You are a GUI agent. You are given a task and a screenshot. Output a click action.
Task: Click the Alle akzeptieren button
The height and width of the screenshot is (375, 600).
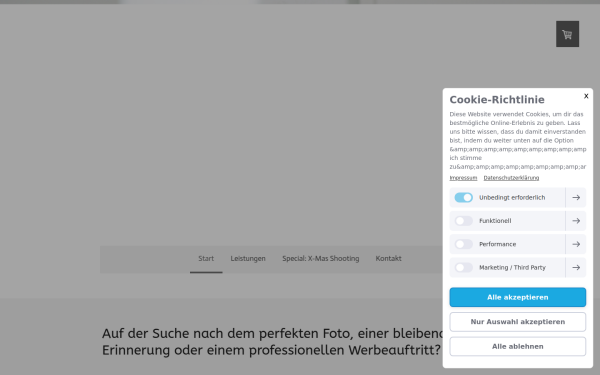pos(517,297)
